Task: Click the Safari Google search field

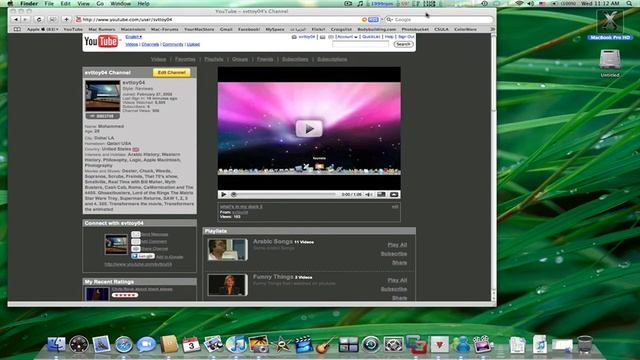Action: click(439, 20)
